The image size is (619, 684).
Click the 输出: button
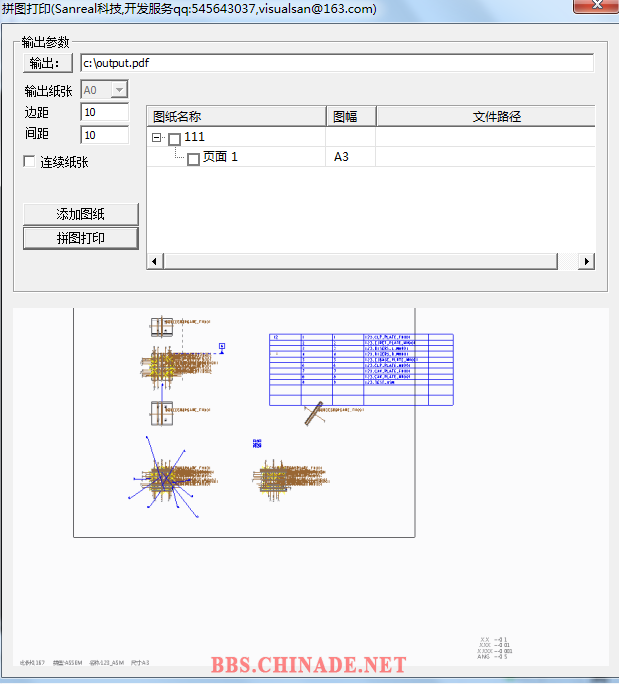coord(48,63)
